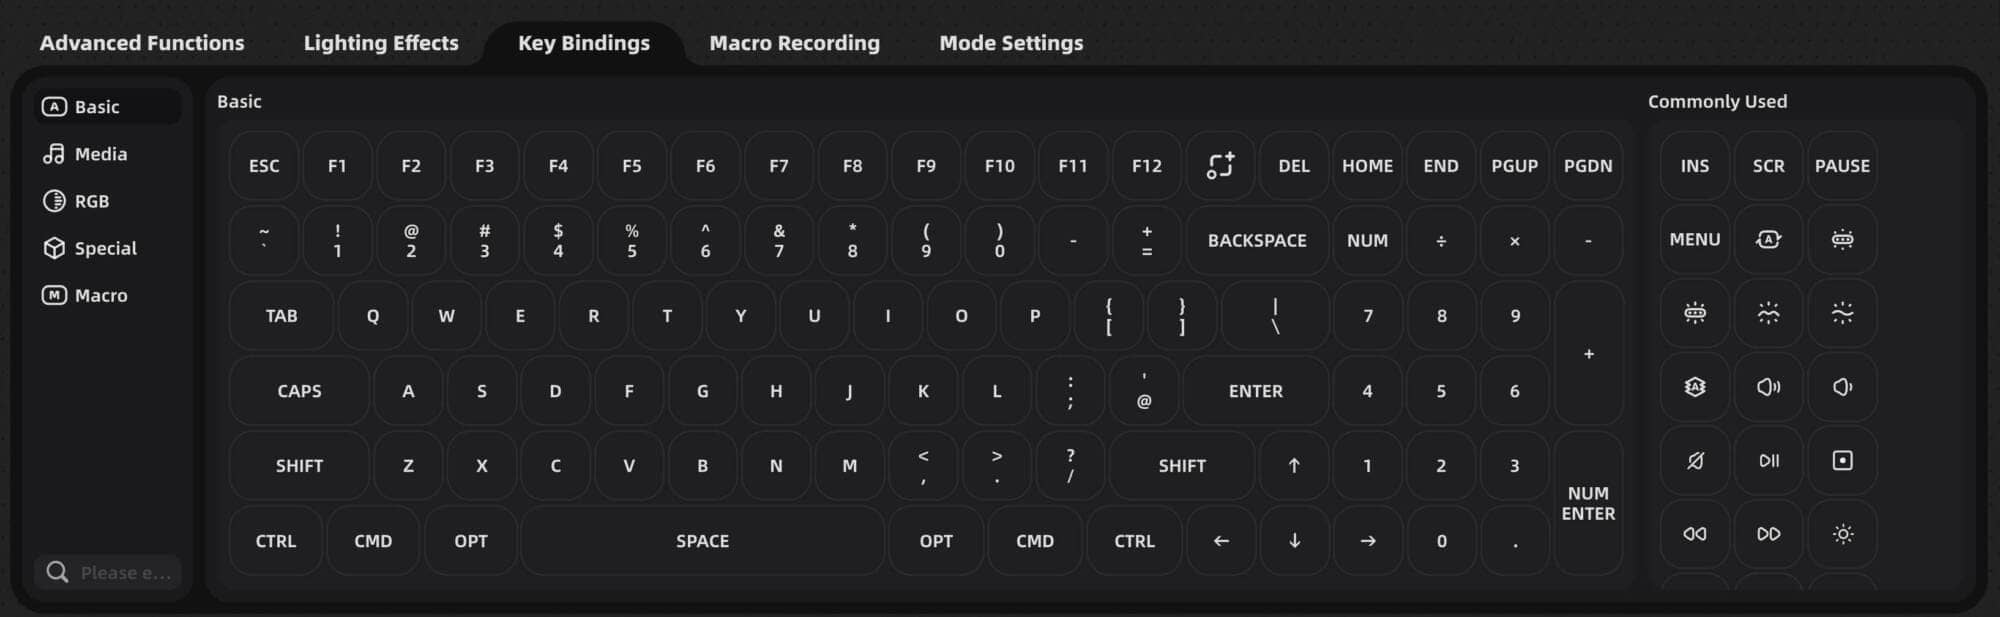
Task: Choose the play/pause media icon
Action: point(1768,461)
